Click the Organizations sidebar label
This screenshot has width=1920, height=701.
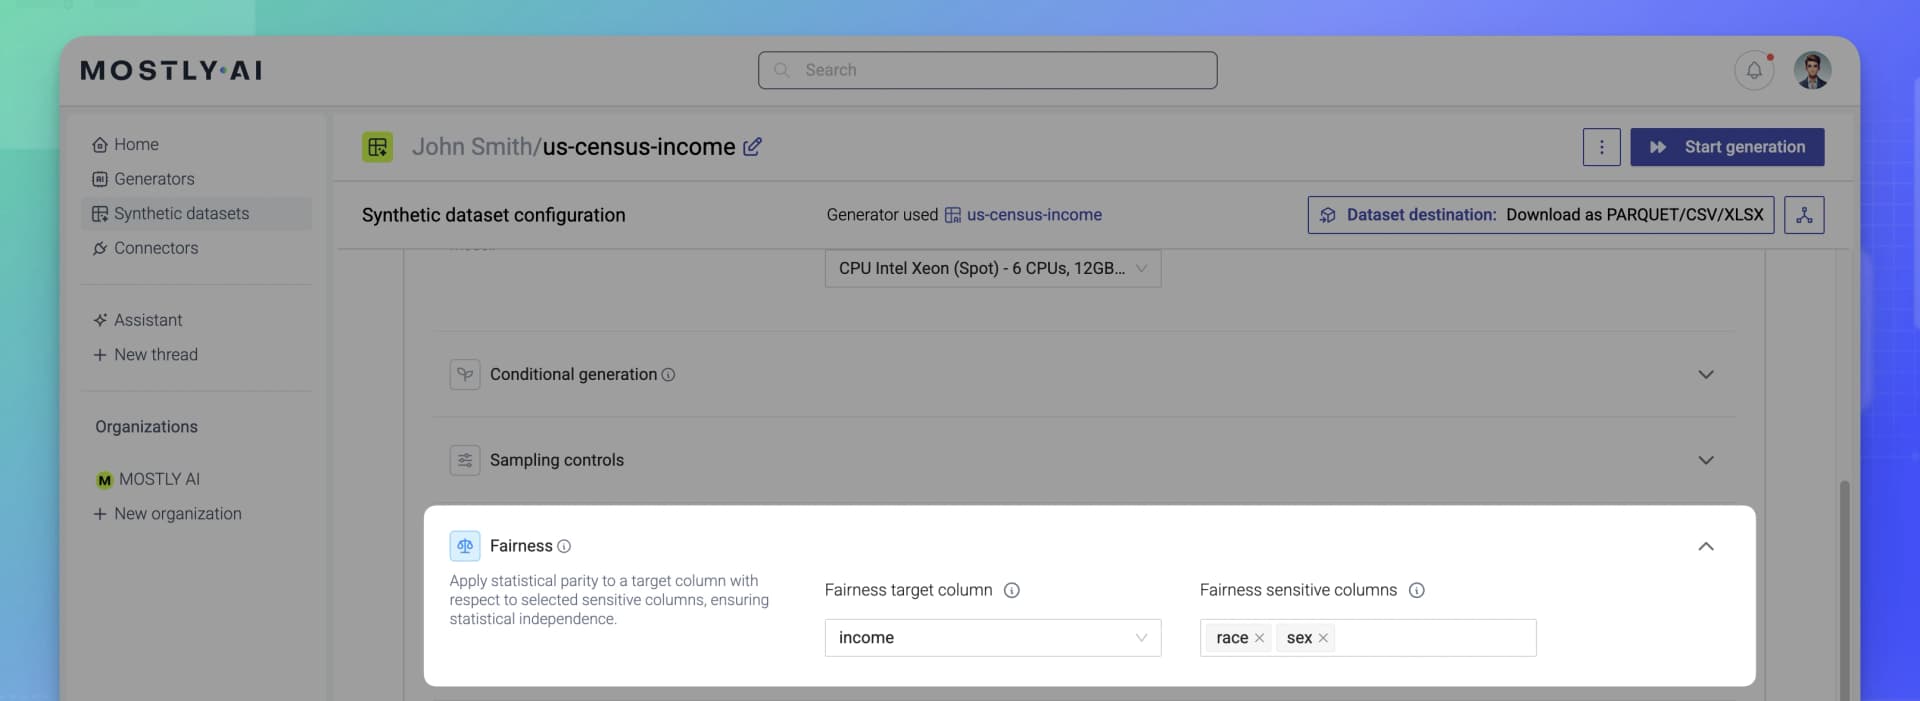coord(146,427)
